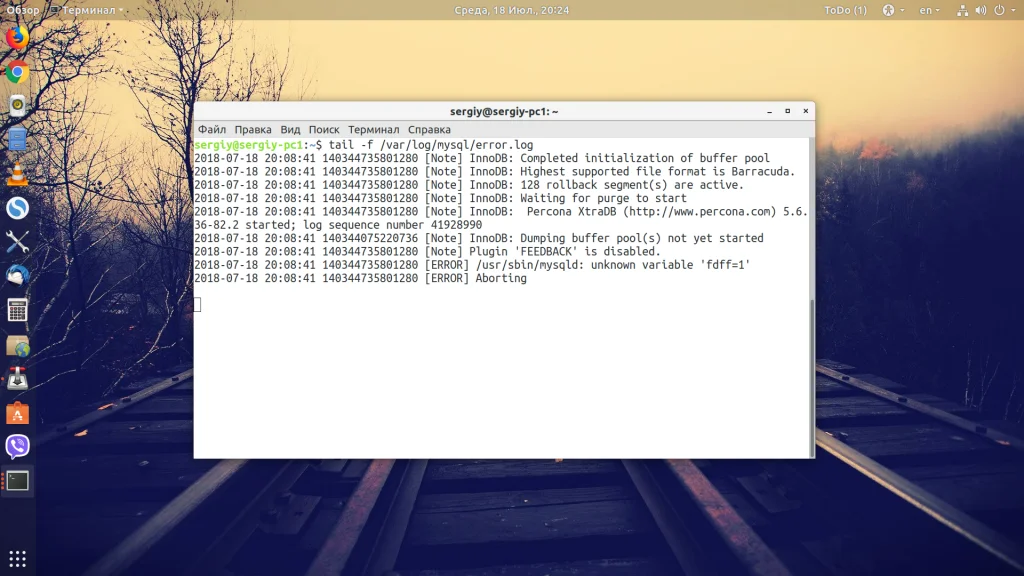Launch Thunderbird mail from the dock

pos(17,276)
